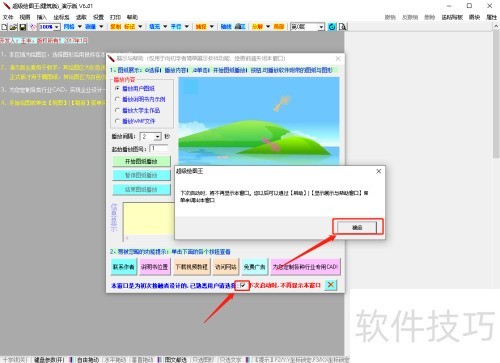Click the floppy disk save icon
This screenshot has width=500, height=363.
(x=23, y=27)
